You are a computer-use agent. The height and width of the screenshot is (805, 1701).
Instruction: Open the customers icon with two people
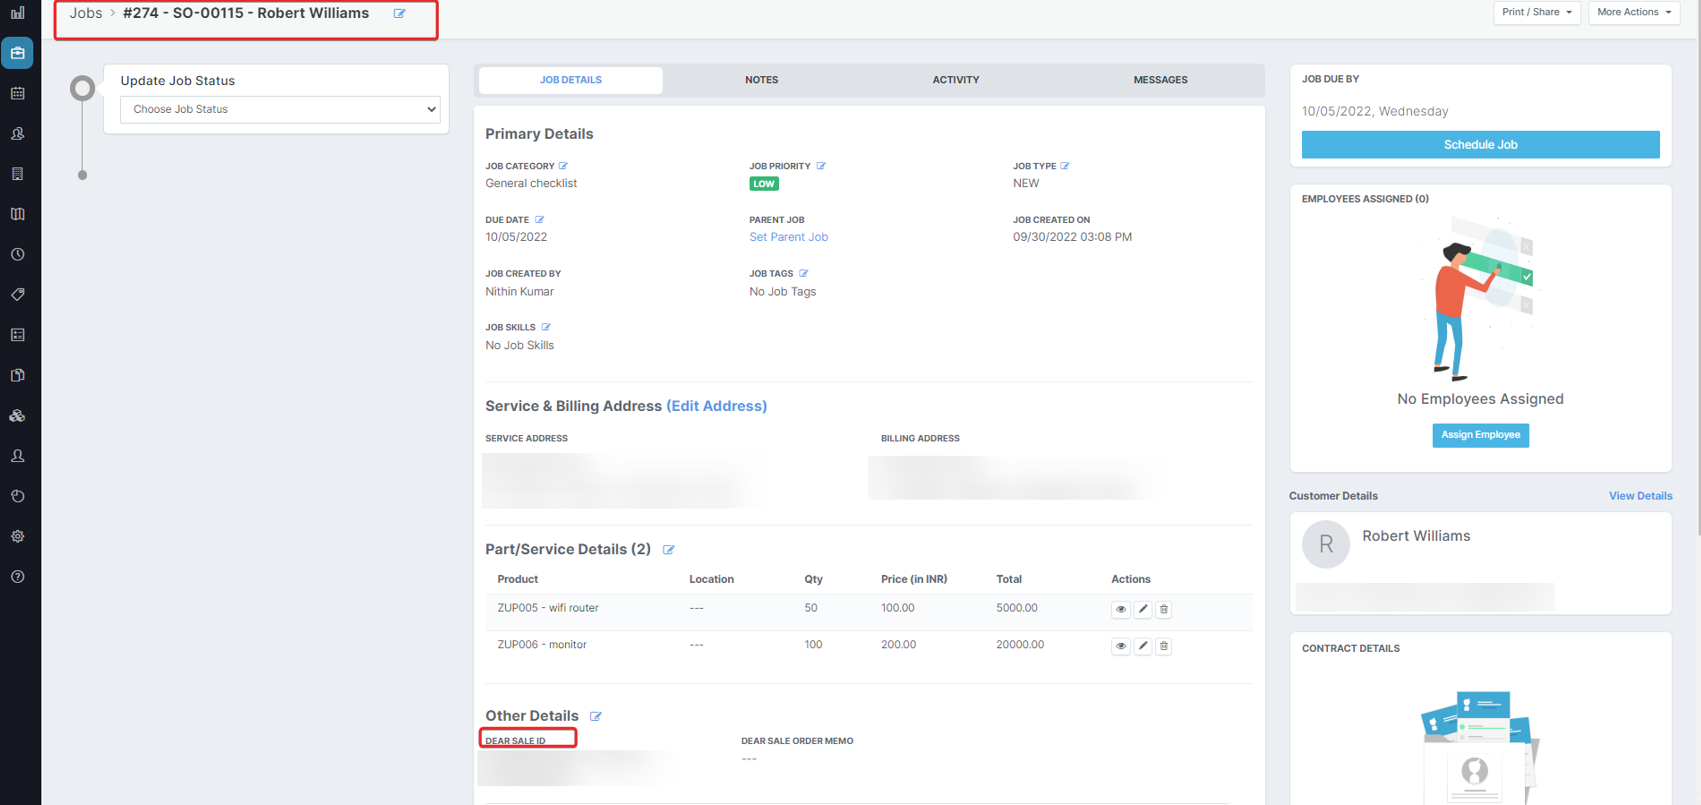point(18,133)
